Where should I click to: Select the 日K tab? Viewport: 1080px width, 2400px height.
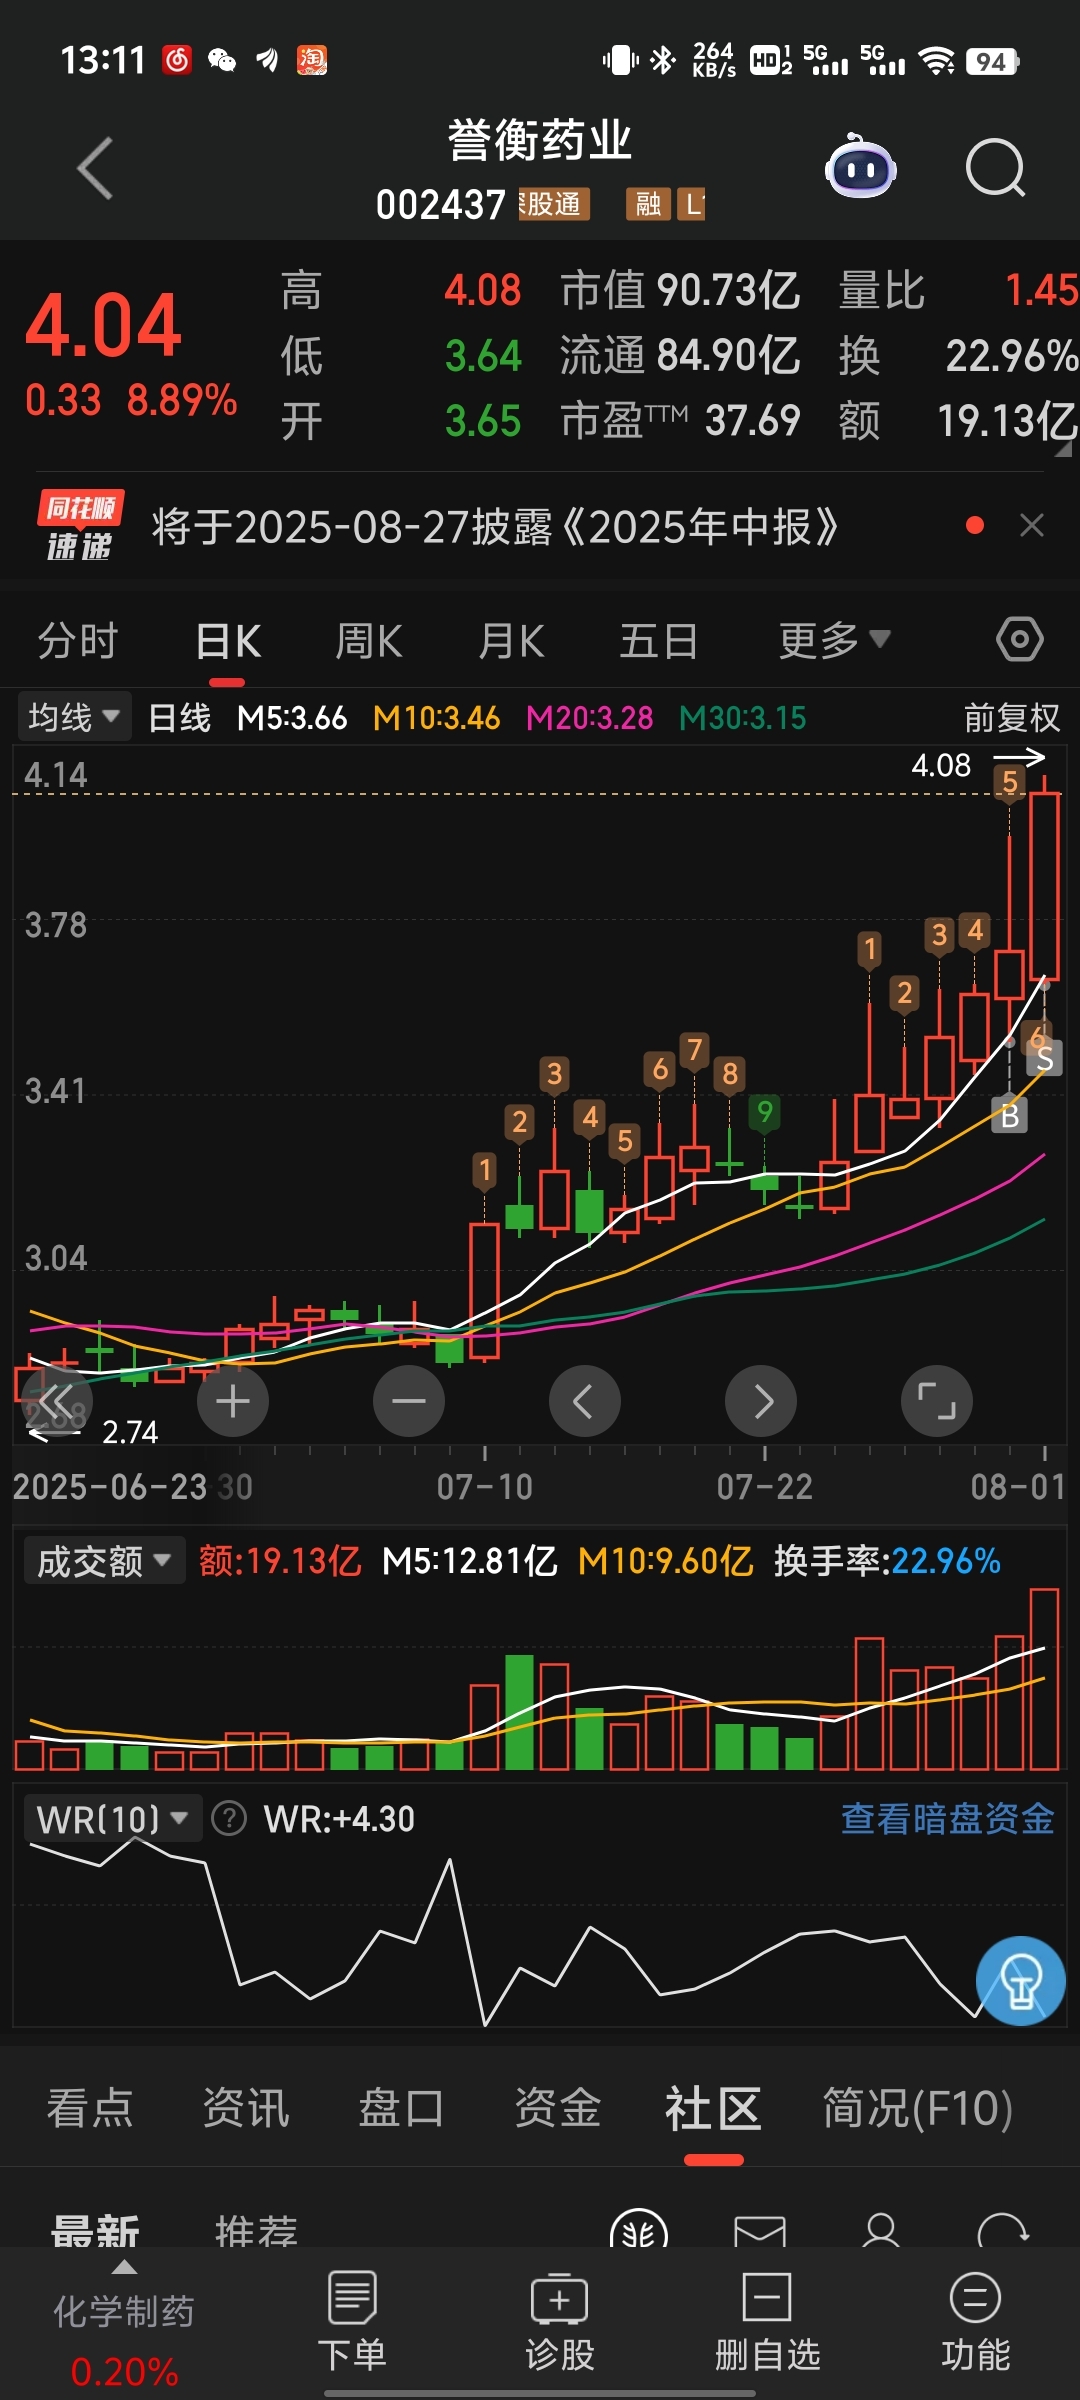[228, 641]
